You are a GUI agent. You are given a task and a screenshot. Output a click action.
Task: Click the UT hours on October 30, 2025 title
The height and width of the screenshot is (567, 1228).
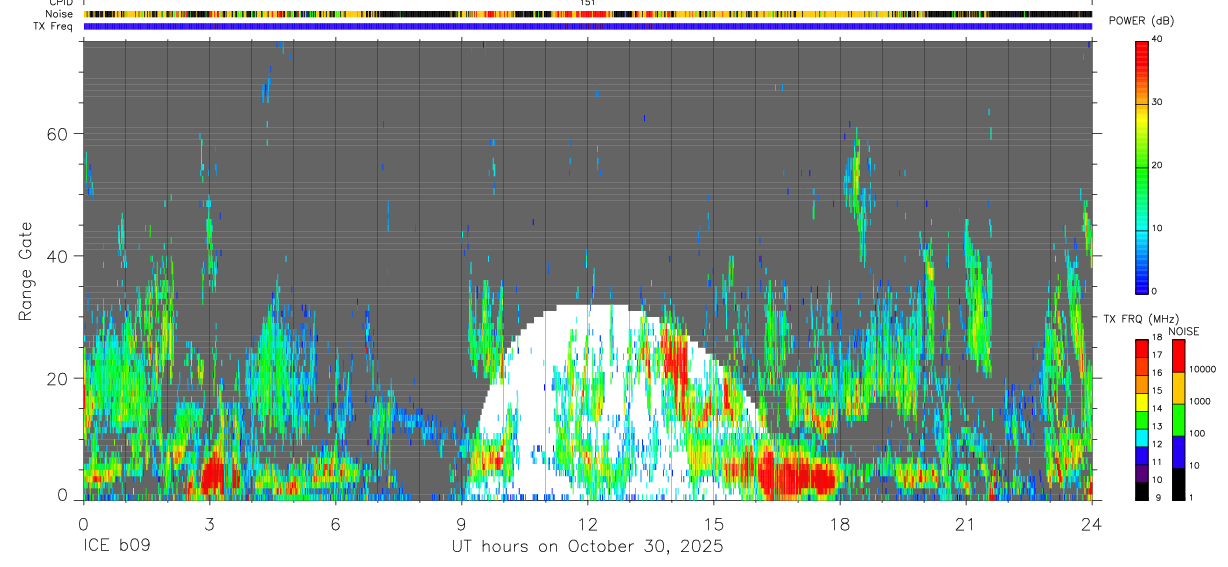click(587, 547)
